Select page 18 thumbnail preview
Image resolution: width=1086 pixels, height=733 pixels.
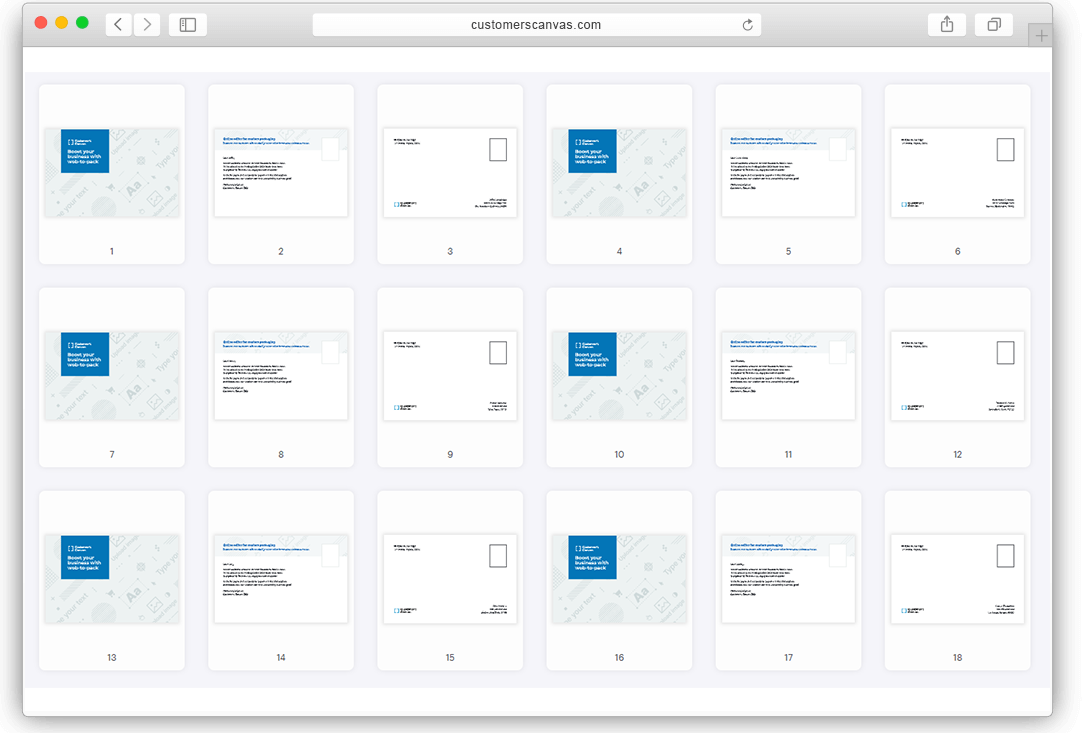click(957, 579)
